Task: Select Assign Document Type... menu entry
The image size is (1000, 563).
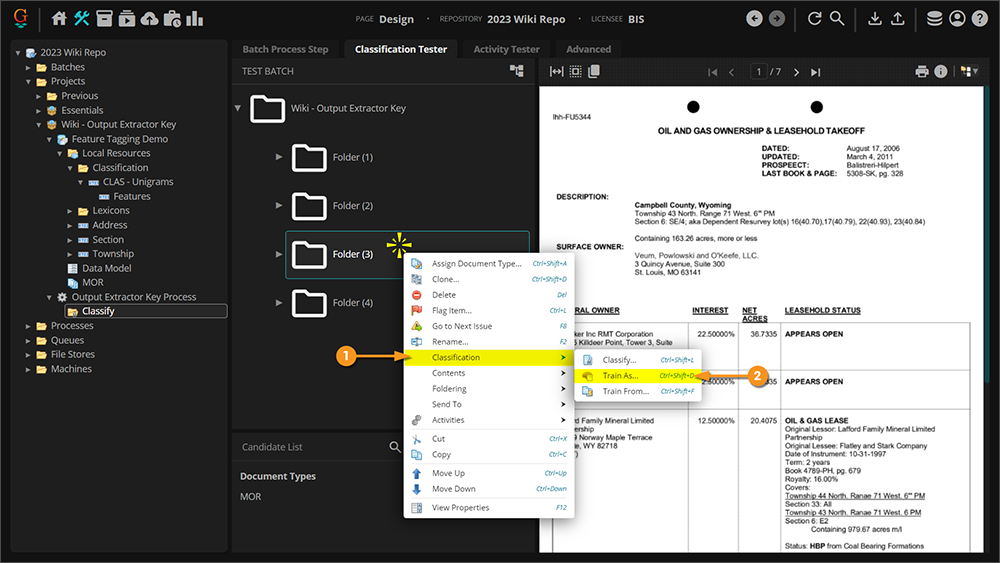Action: pos(476,264)
